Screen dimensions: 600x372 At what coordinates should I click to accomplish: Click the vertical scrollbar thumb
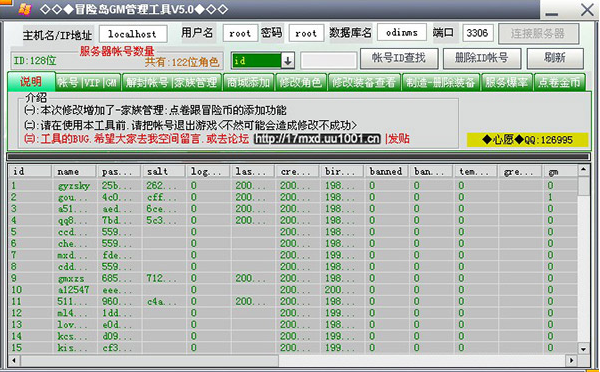pyautogui.click(x=584, y=186)
